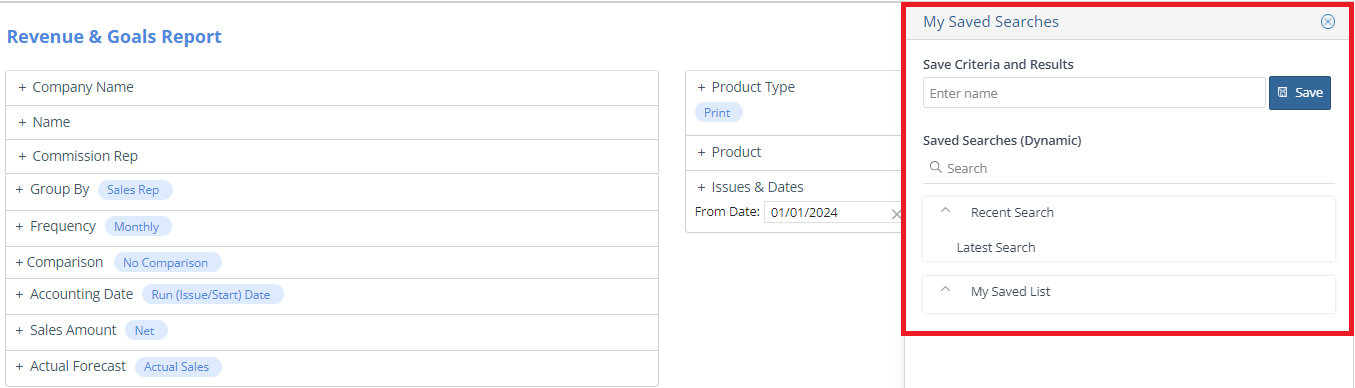Click the saved searches Search box
1355x388 pixels.
click(1129, 168)
